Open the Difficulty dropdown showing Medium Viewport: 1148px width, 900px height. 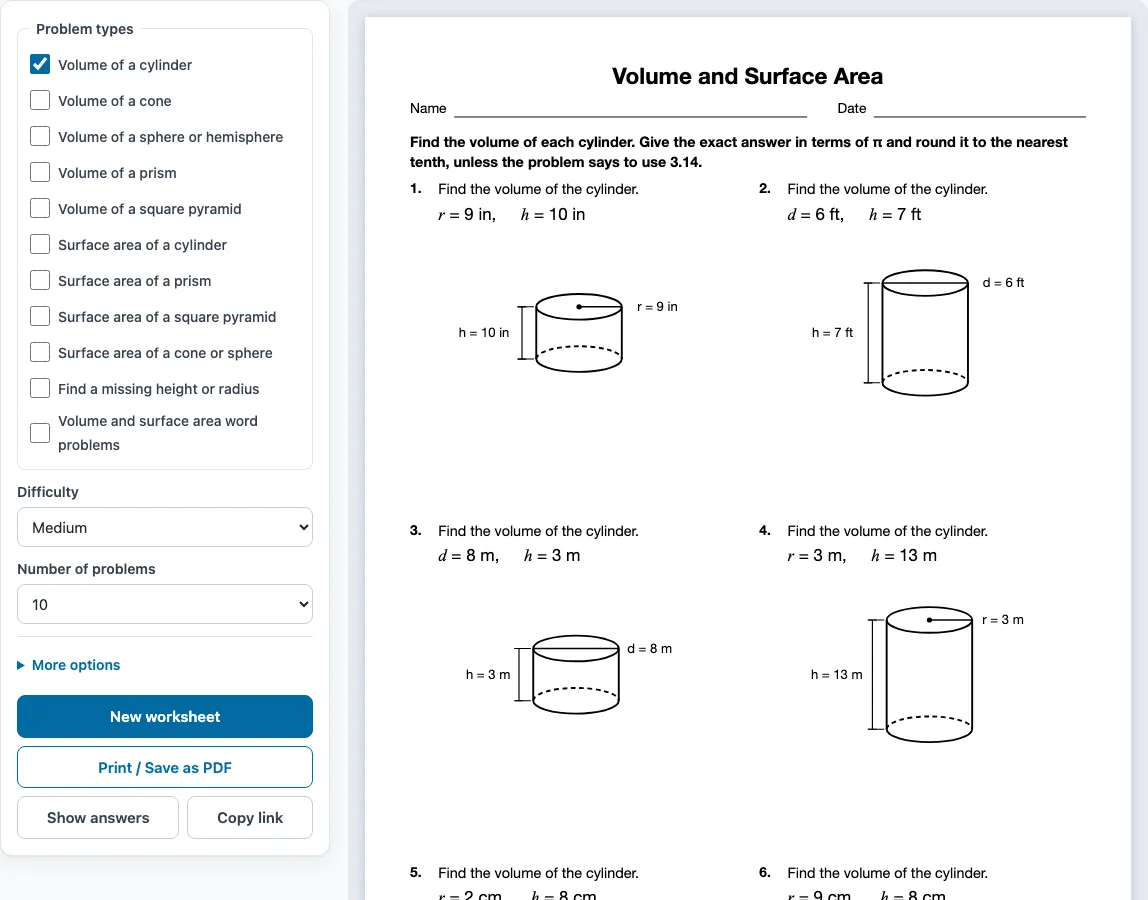165,527
